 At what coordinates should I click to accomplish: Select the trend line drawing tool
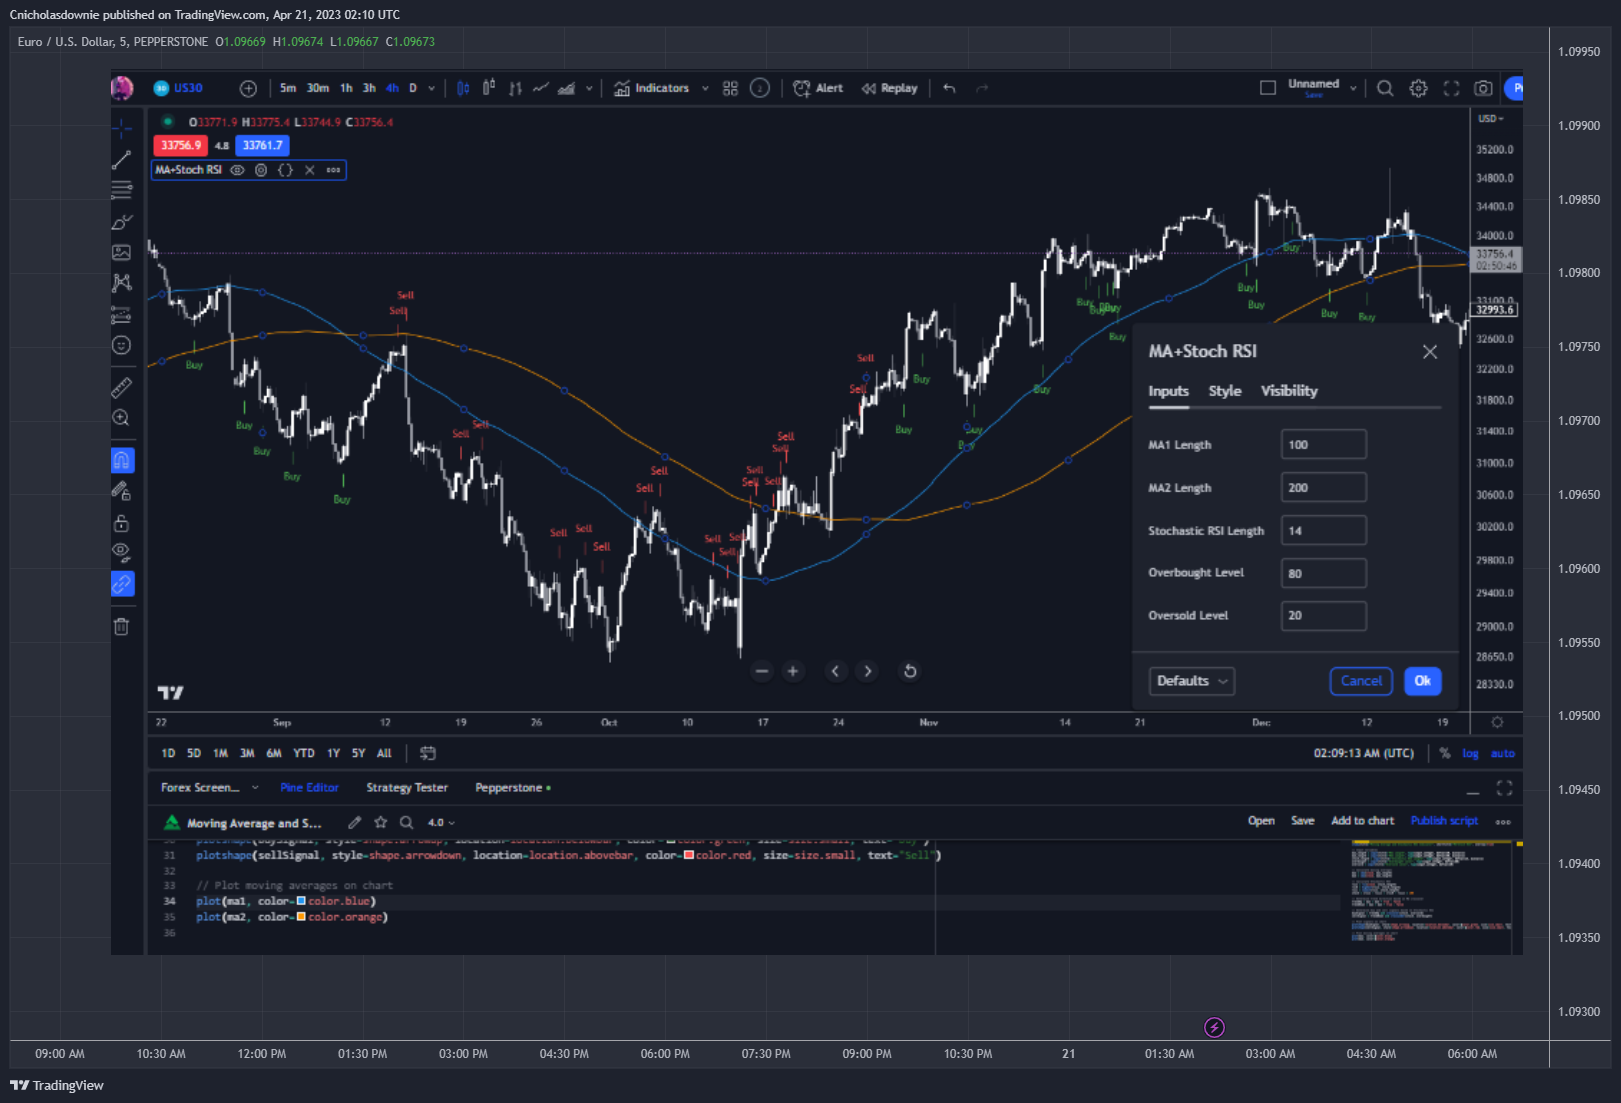pos(122,160)
